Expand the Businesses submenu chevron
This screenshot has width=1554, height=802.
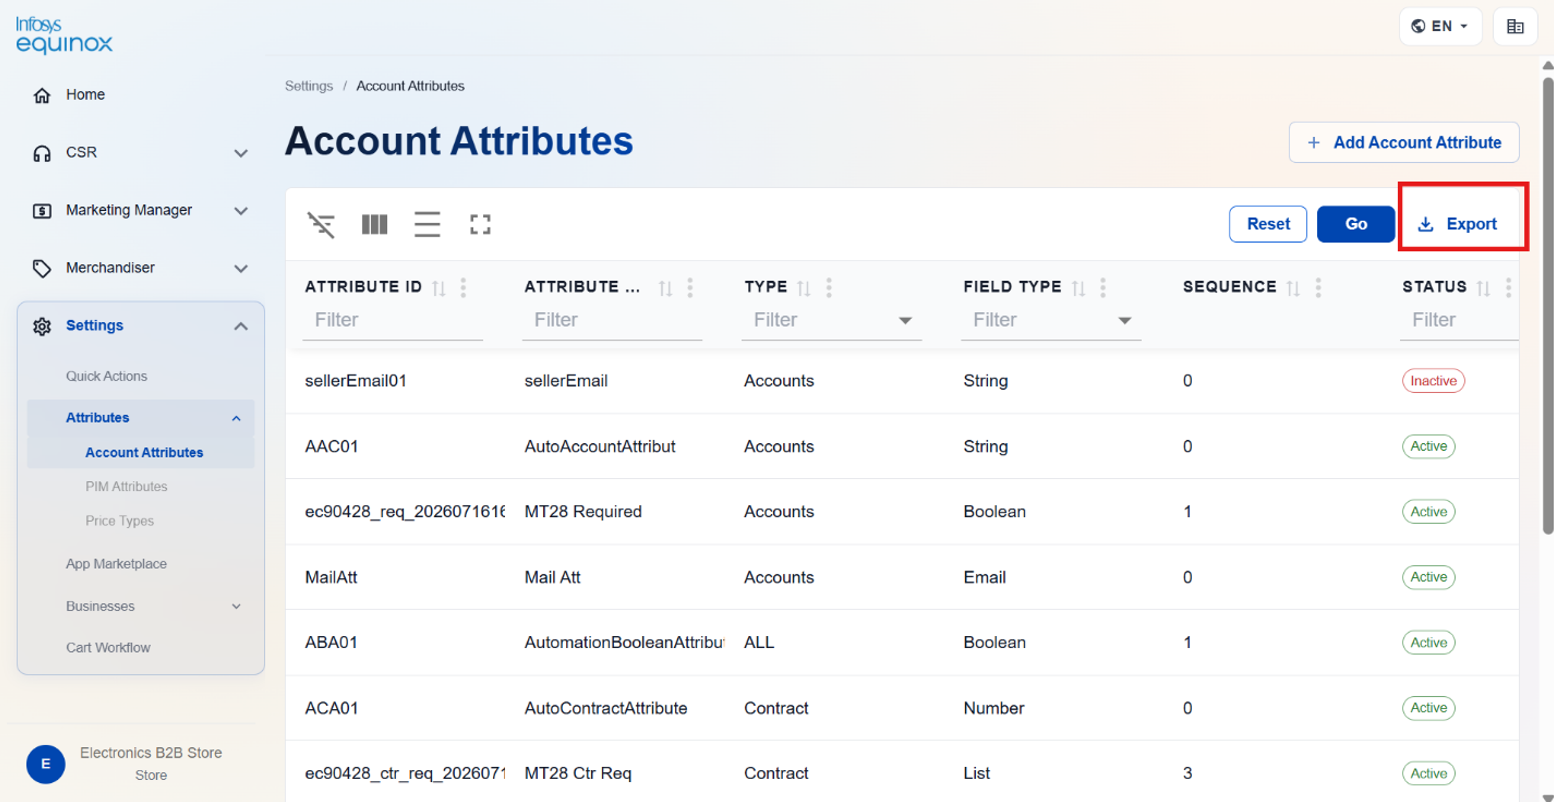pyautogui.click(x=236, y=606)
